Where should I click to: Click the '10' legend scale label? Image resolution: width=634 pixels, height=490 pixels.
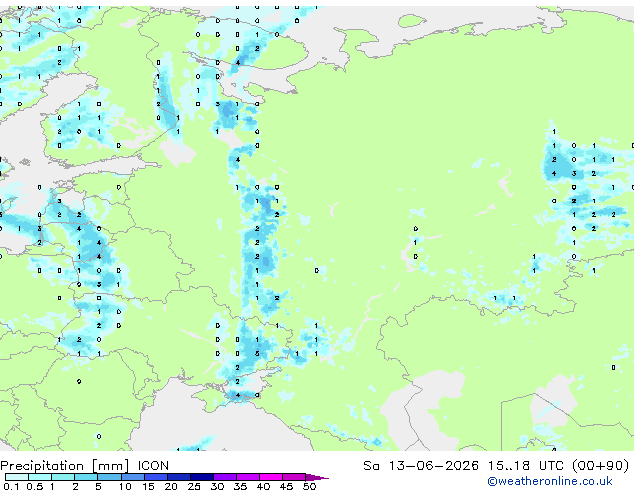(x=125, y=486)
